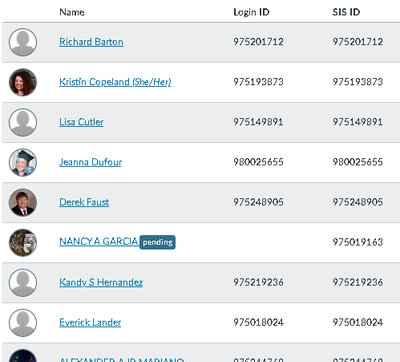Open Kristin Copeland (She/Her) name link
Screen dimensions: 400x362
(x=115, y=82)
